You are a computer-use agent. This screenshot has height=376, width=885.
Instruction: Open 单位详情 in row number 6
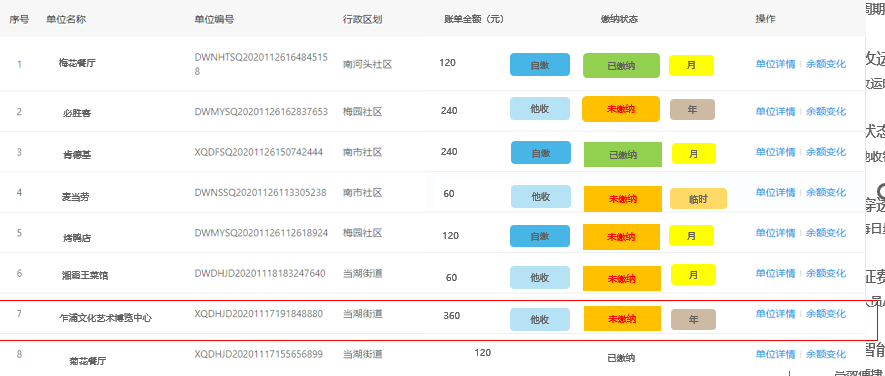775,273
